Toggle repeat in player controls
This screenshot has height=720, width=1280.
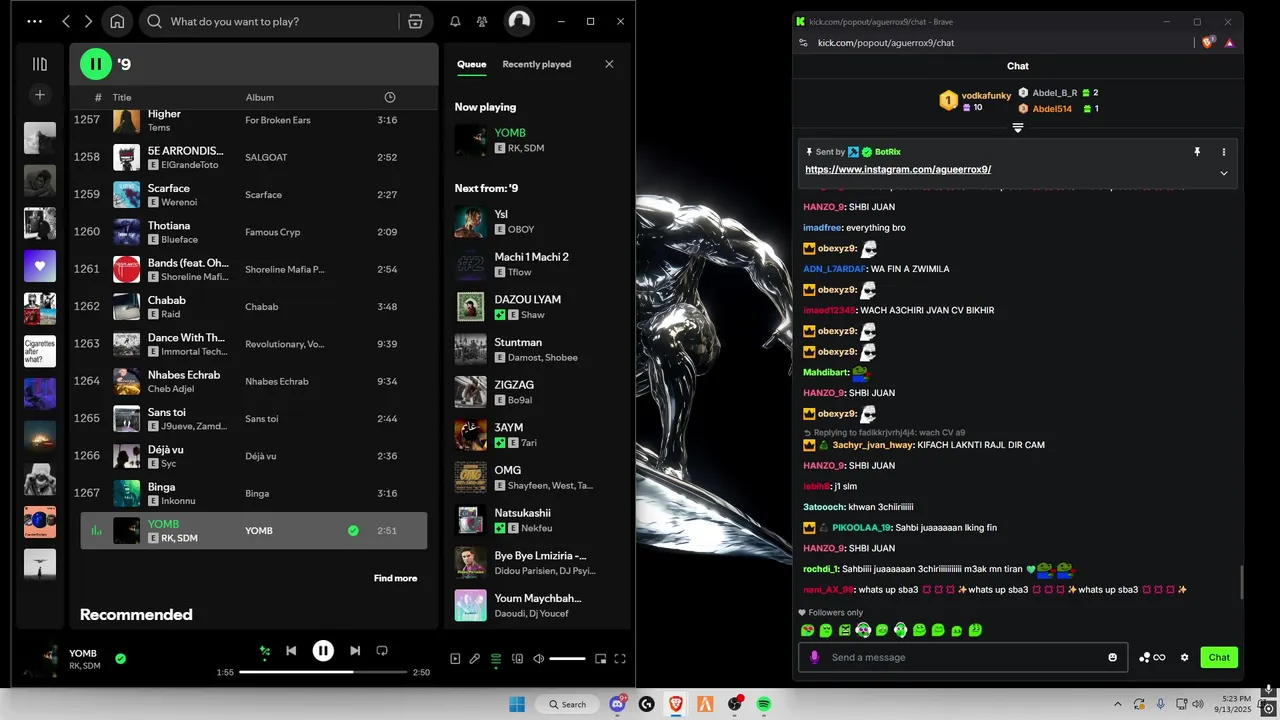coord(381,651)
